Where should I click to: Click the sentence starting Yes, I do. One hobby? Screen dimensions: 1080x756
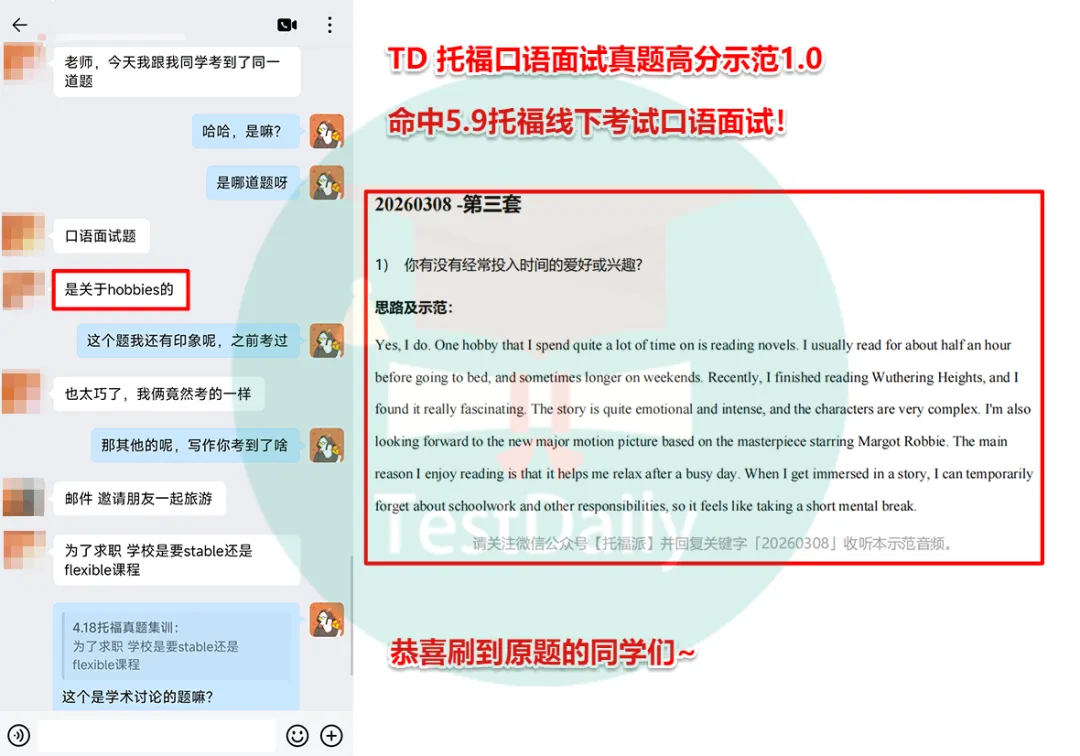coord(586,345)
